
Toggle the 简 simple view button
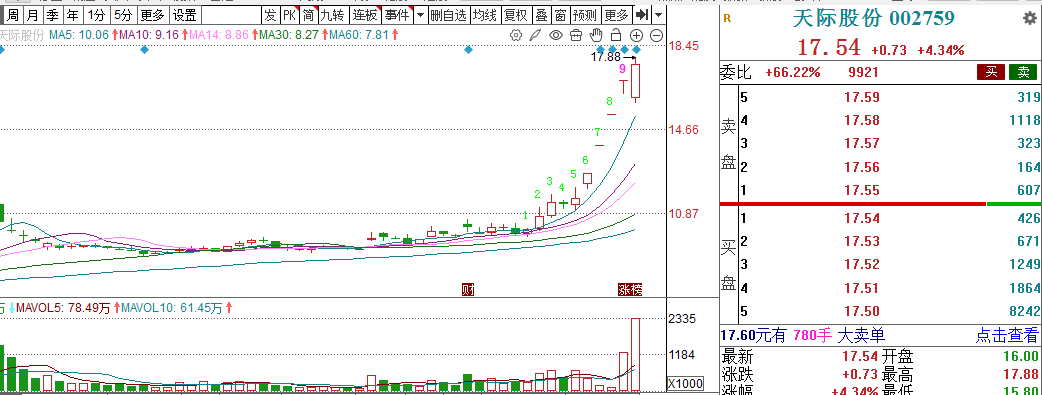click(x=308, y=14)
